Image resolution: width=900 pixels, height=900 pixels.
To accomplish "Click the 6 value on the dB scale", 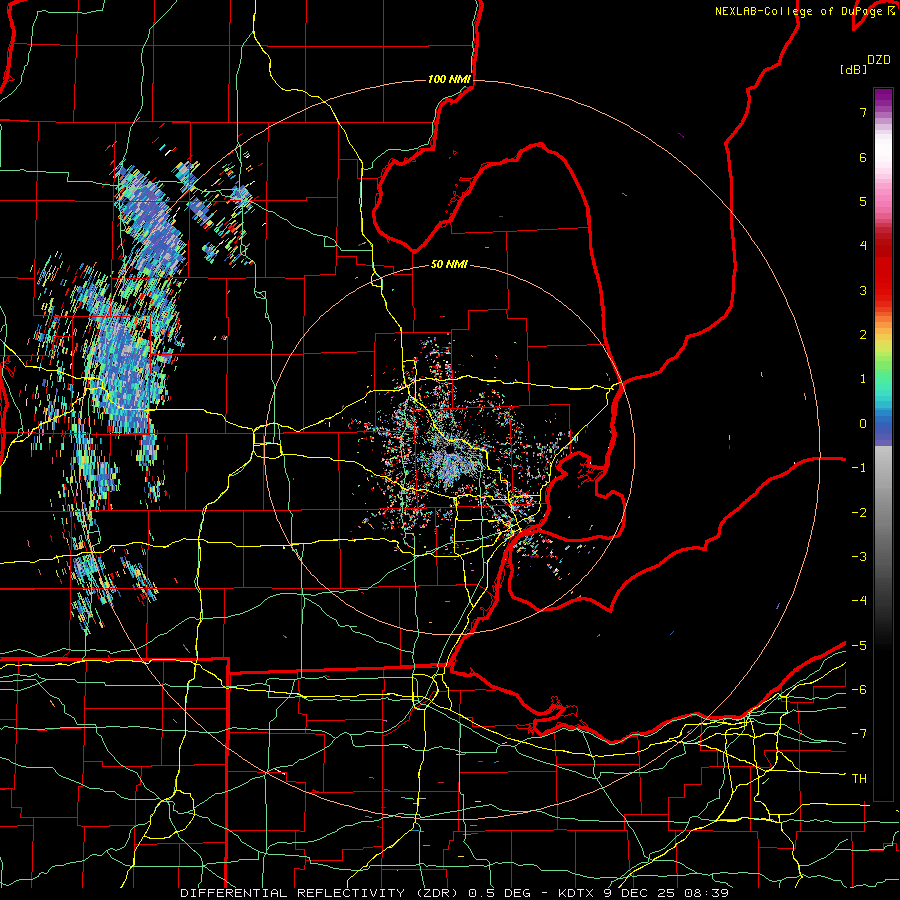I will 863,157.
